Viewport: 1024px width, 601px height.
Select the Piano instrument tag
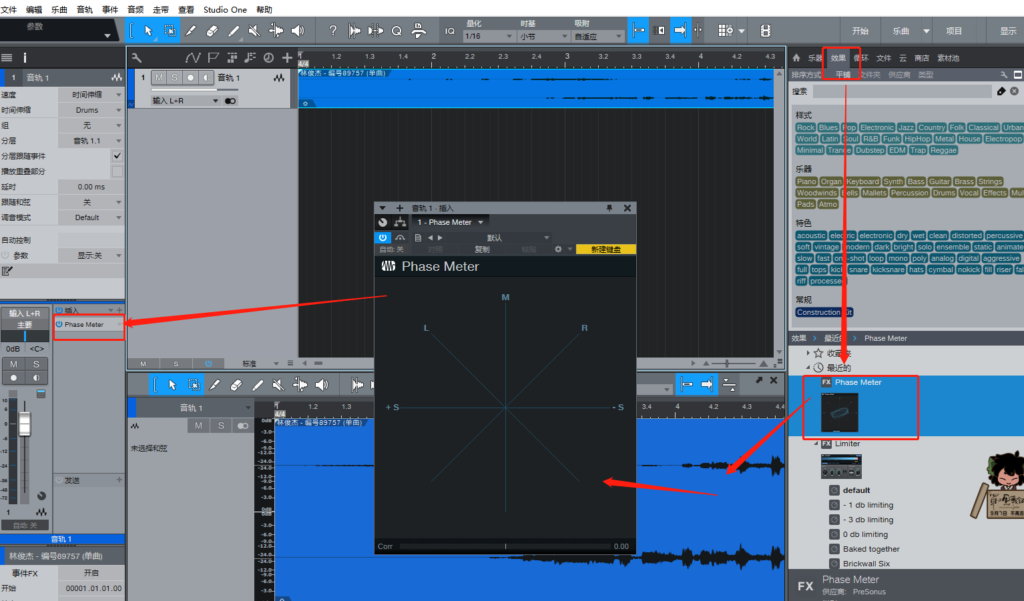tap(807, 181)
